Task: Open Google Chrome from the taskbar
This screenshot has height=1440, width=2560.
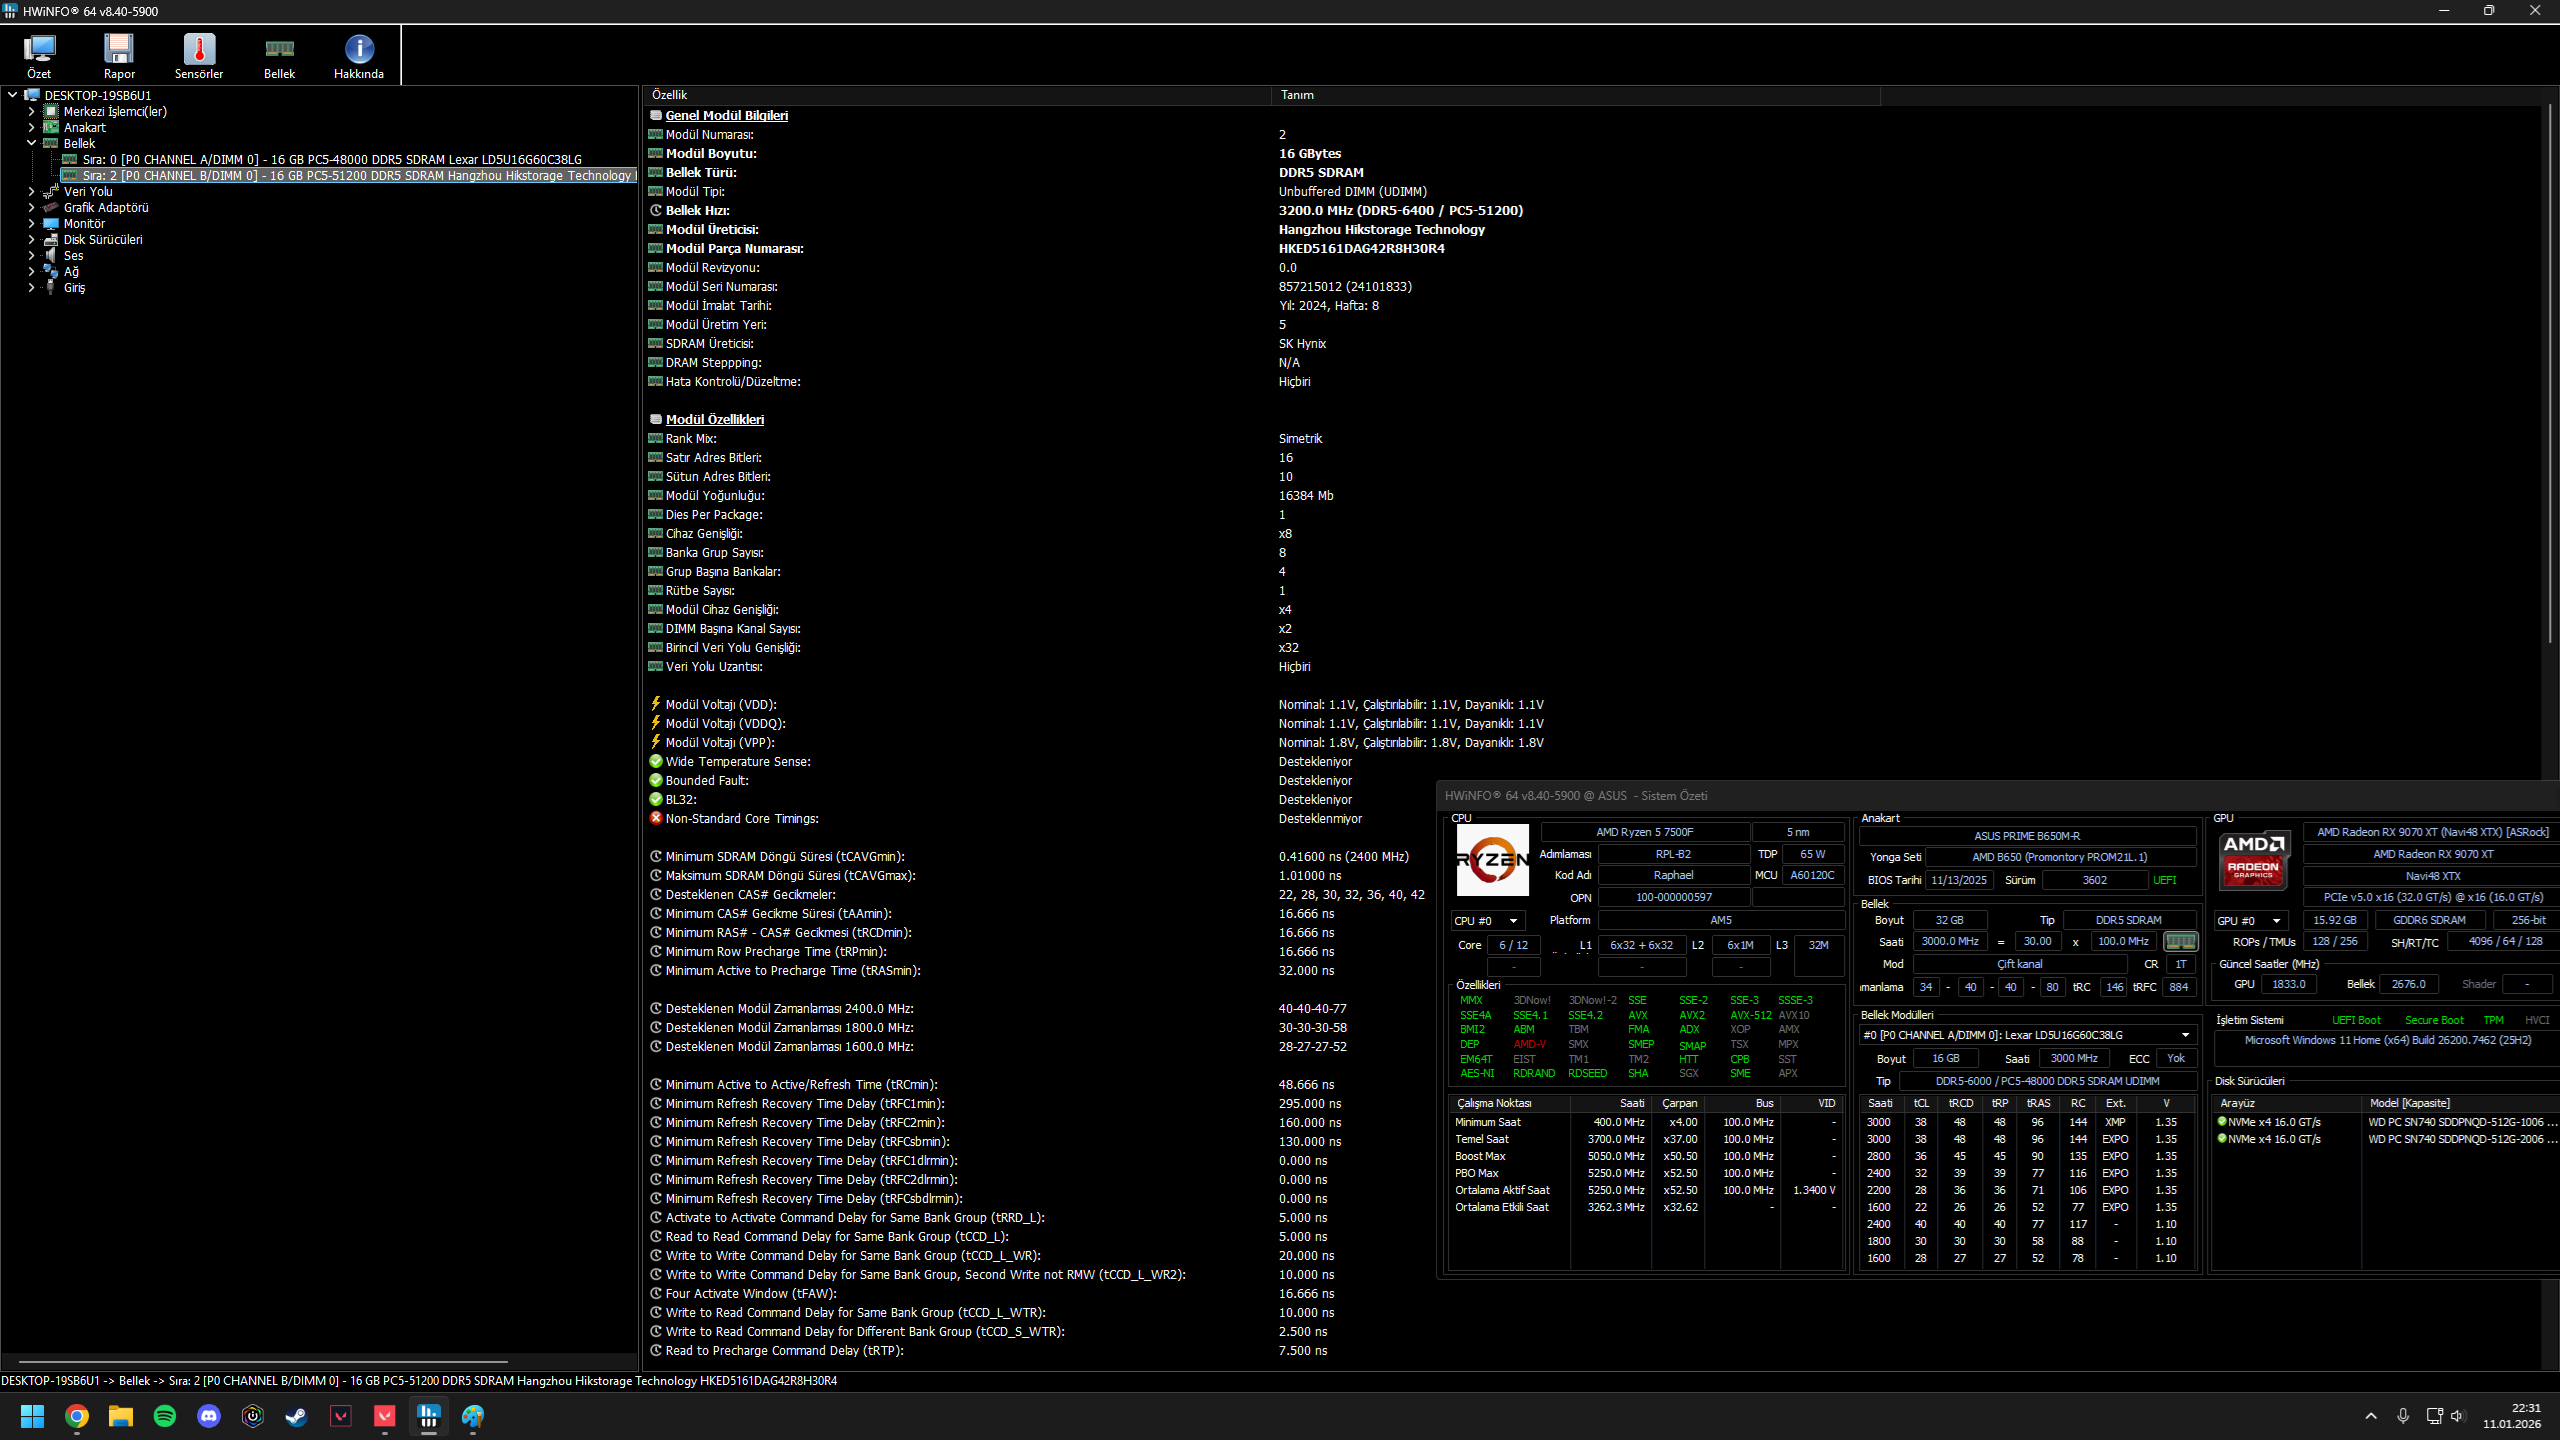Action: pyautogui.click(x=77, y=1416)
